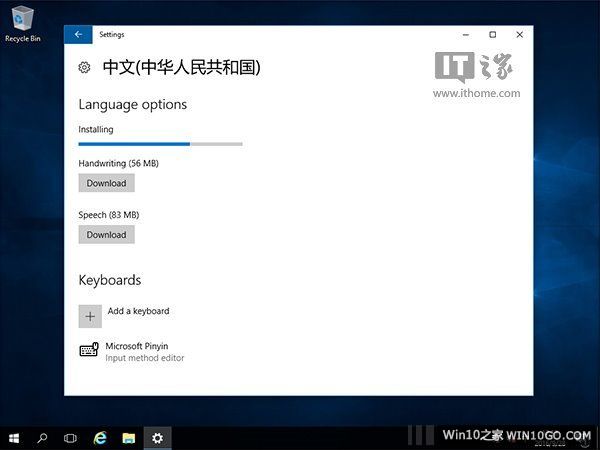This screenshot has width=600, height=450.
Task: Click the plus icon to add a keyboard
Action: pos(90,316)
